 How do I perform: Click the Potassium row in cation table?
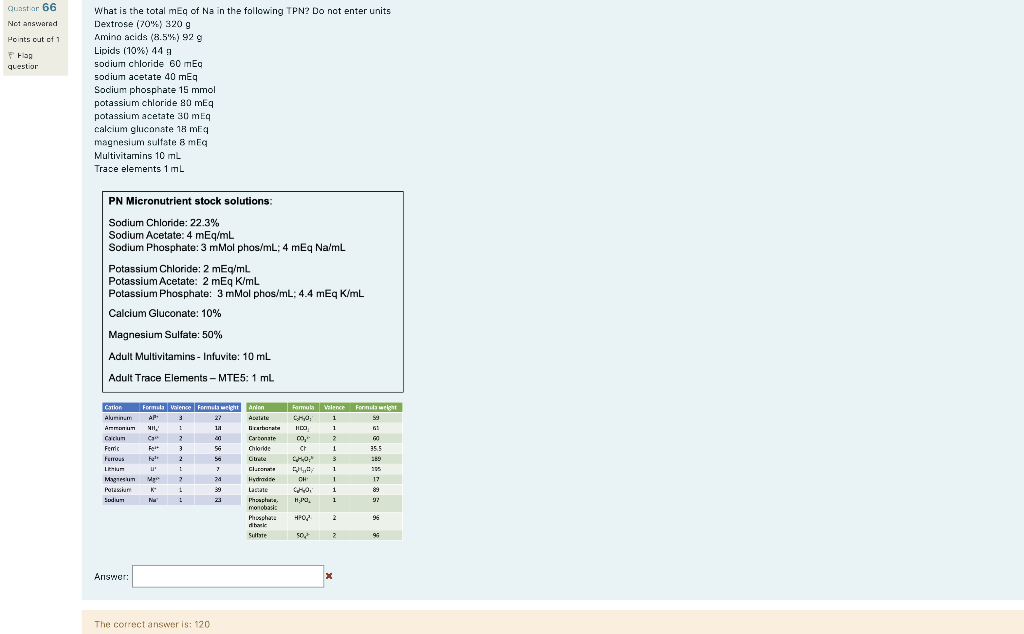(x=172, y=490)
